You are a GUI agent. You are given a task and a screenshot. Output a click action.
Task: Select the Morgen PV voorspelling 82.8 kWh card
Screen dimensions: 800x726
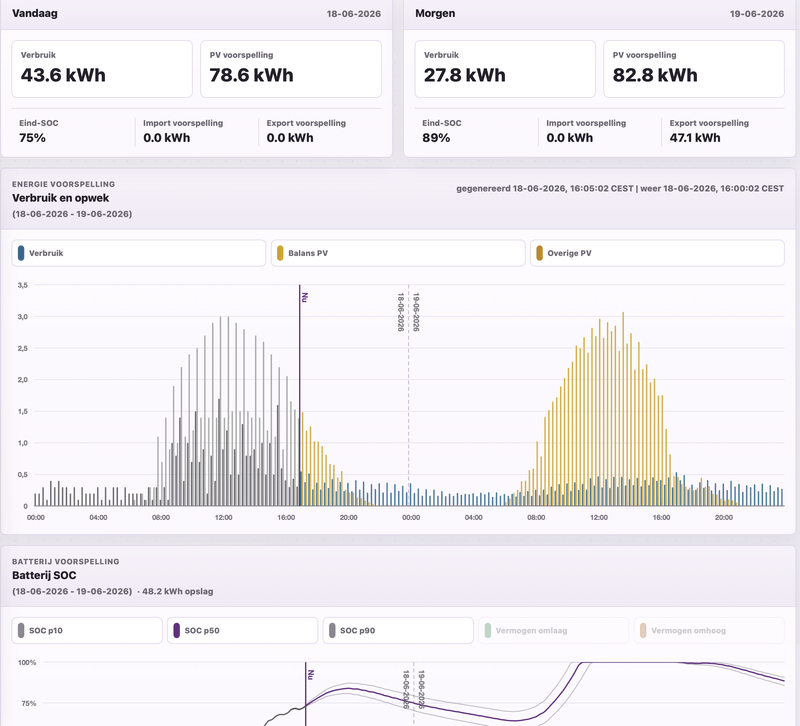click(x=694, y=69)
